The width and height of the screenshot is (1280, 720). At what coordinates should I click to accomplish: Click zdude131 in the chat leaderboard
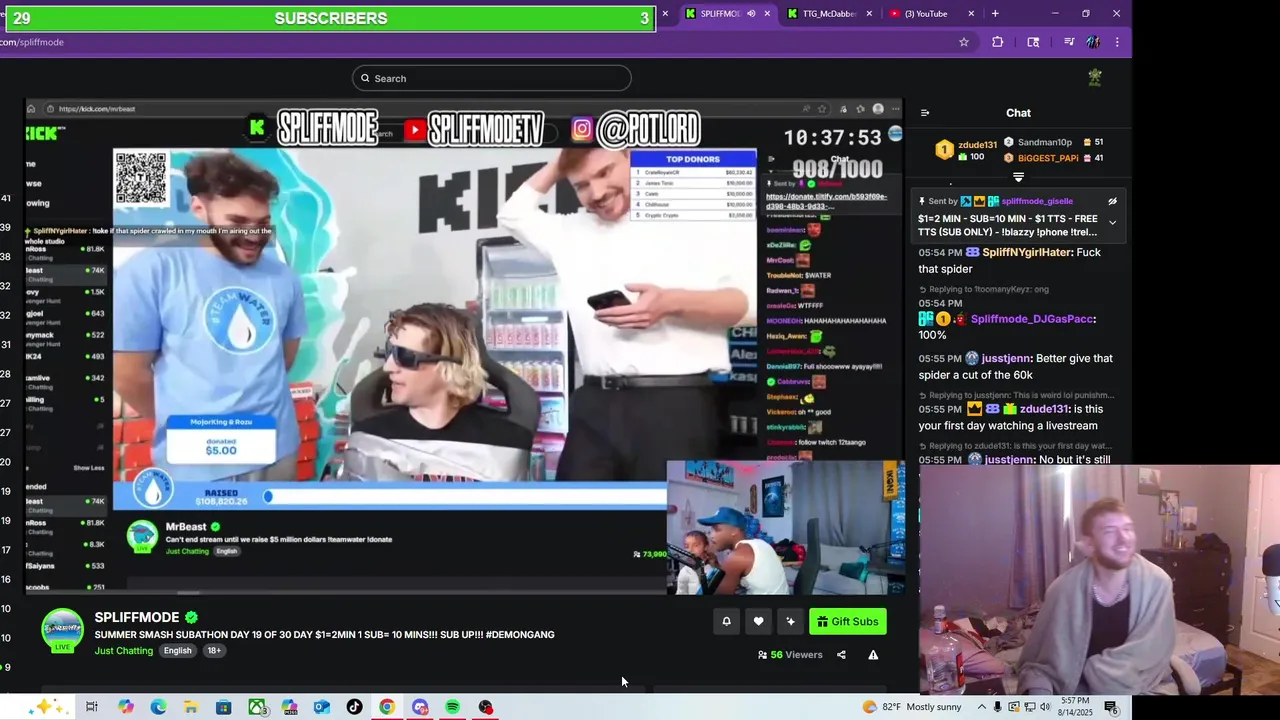point(977,145)
